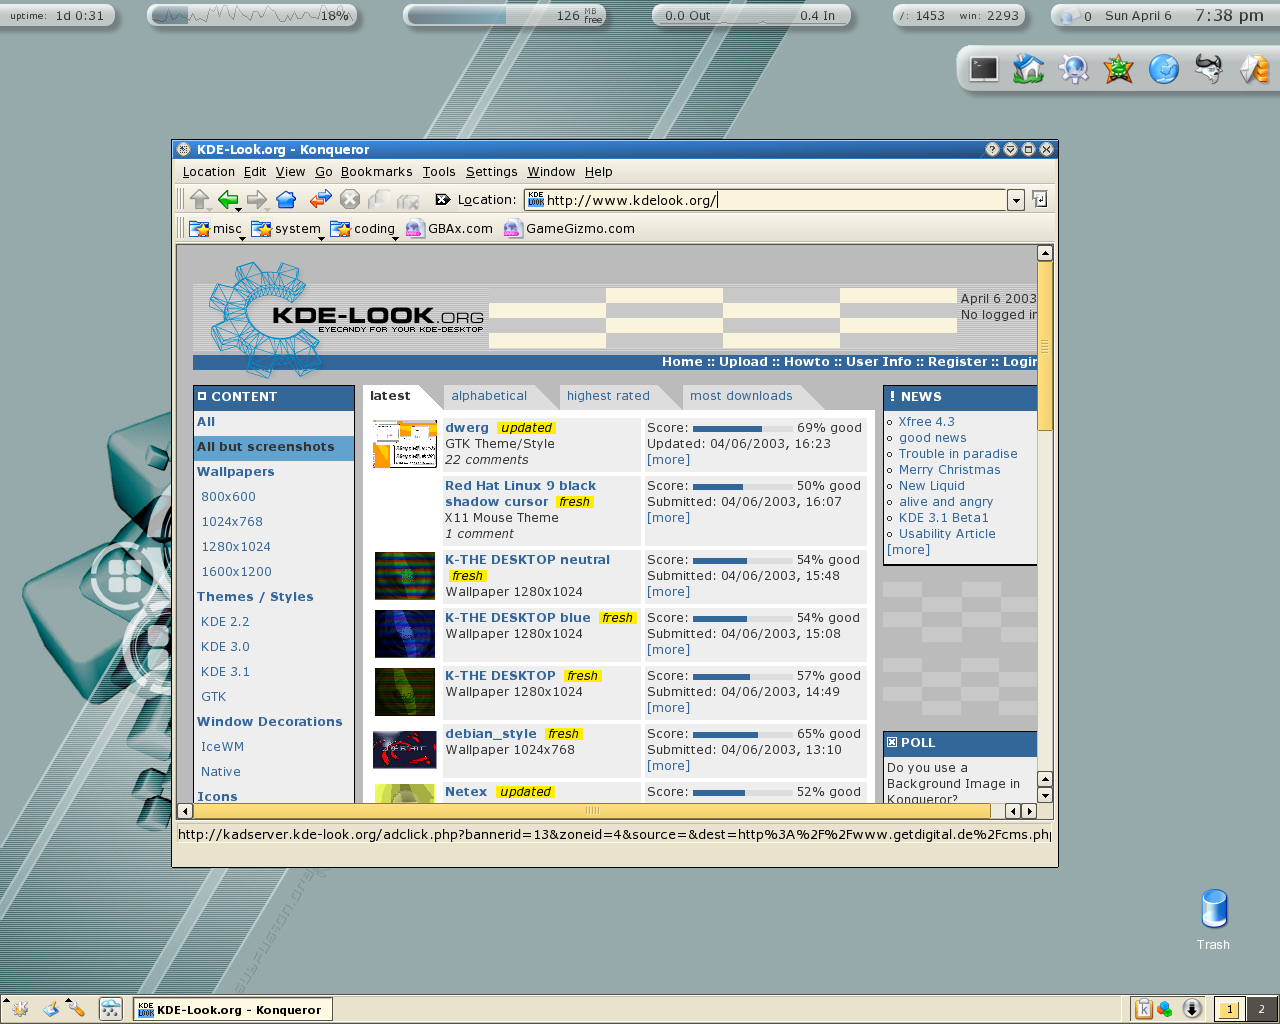Open the Bookmarks menu
The height and width of the screenshot is (1024, 1280).
click(376, 172)
